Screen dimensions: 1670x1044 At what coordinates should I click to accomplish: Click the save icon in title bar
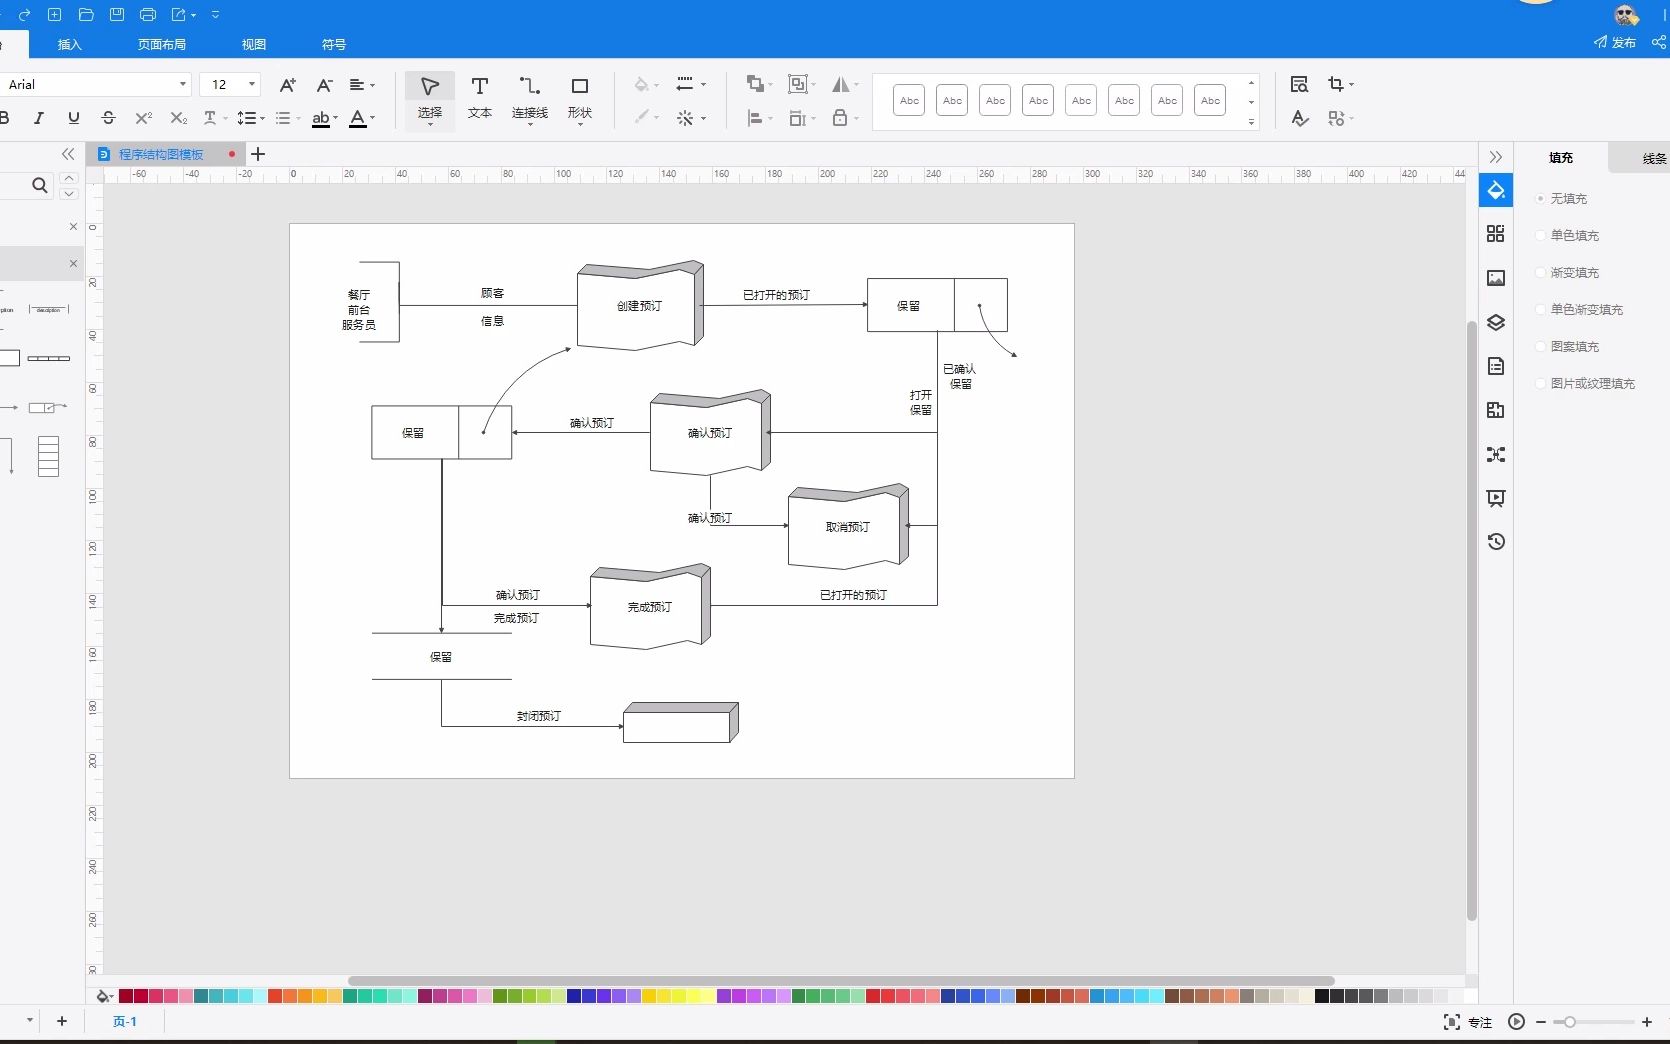117,15
